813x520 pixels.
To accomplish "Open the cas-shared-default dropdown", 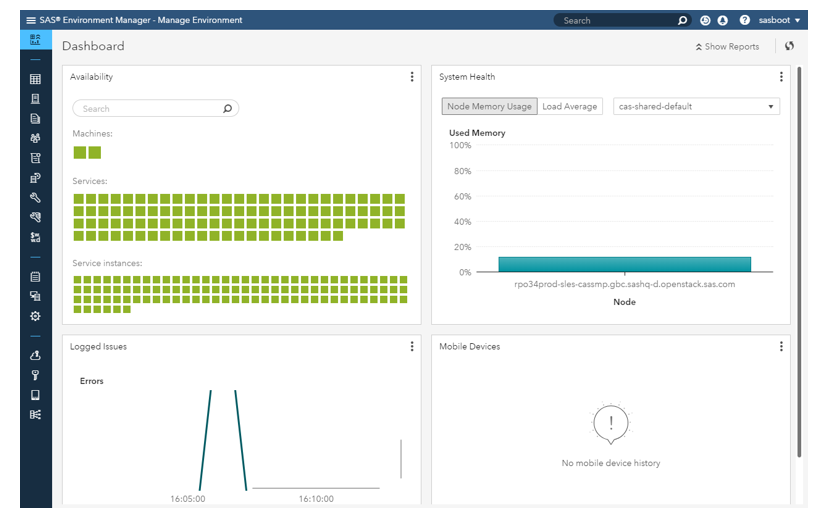I will pyautogui.click(x=696, y=107).
